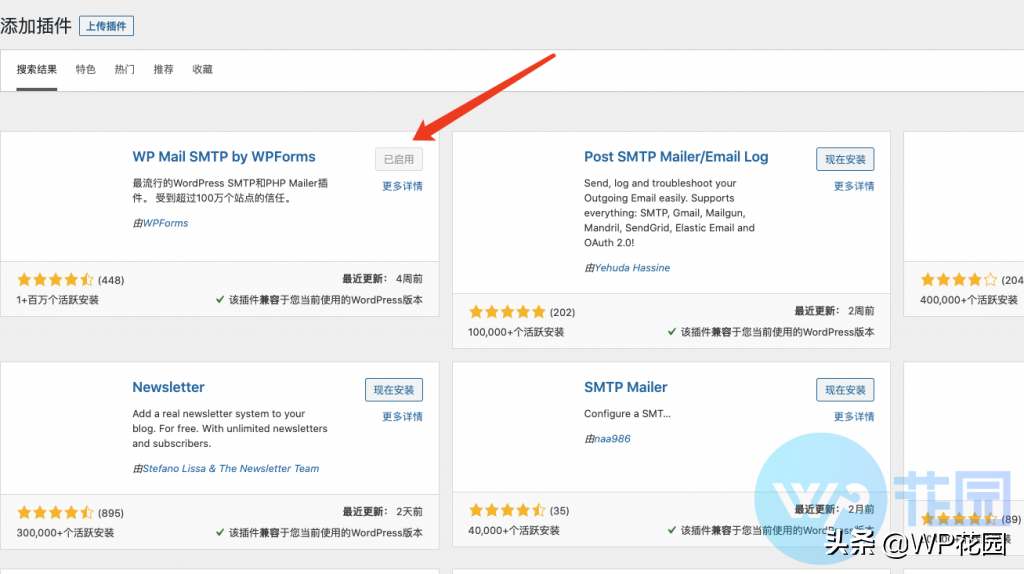The width and height of the screenshot is (1024, 574).
Task: Click the star rating of Post SMTP Mailer (202)
Action: pyautogui.click(x=507, y=312)
